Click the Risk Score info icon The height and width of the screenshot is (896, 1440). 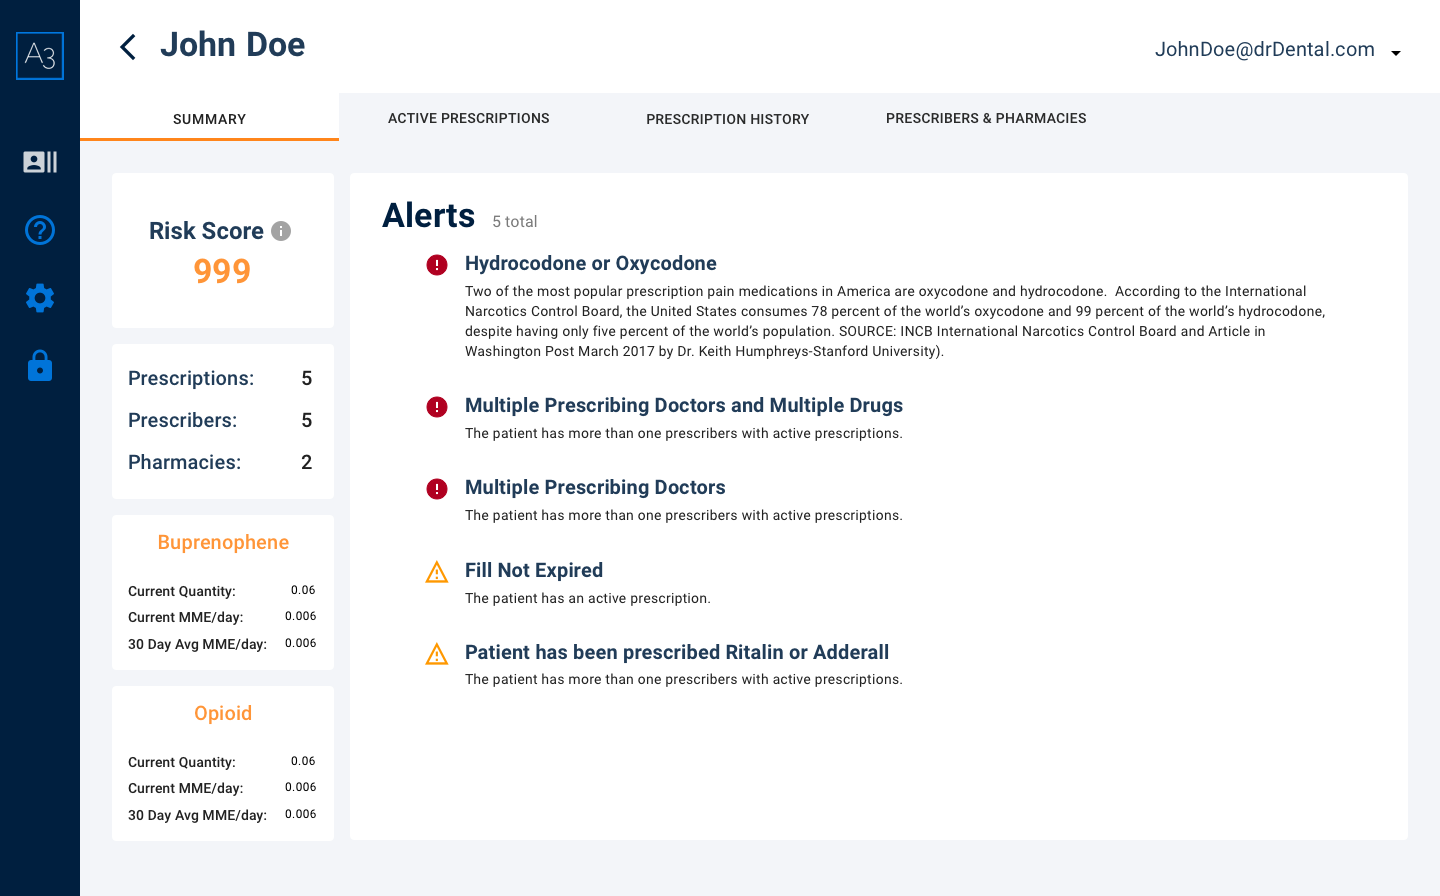pos(282,231)
